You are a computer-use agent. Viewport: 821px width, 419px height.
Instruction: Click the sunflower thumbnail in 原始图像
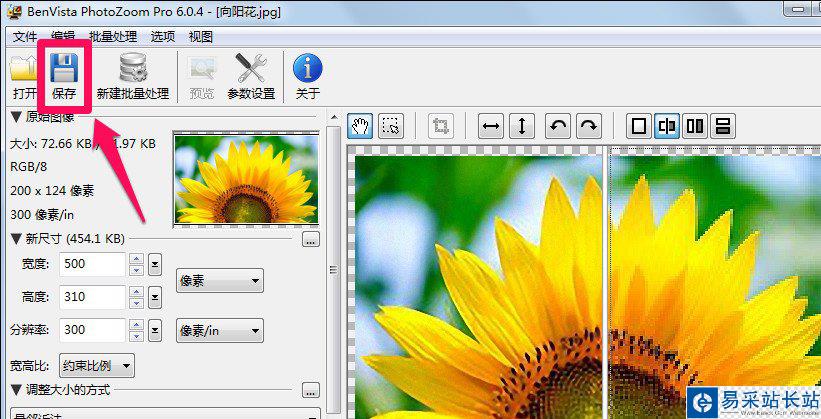click(x=246, y=180)
